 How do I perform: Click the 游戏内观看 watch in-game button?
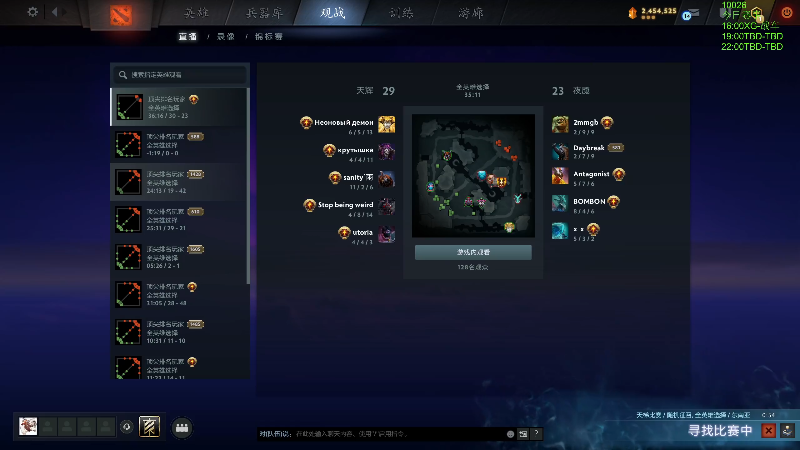click(x=473, y=252)
